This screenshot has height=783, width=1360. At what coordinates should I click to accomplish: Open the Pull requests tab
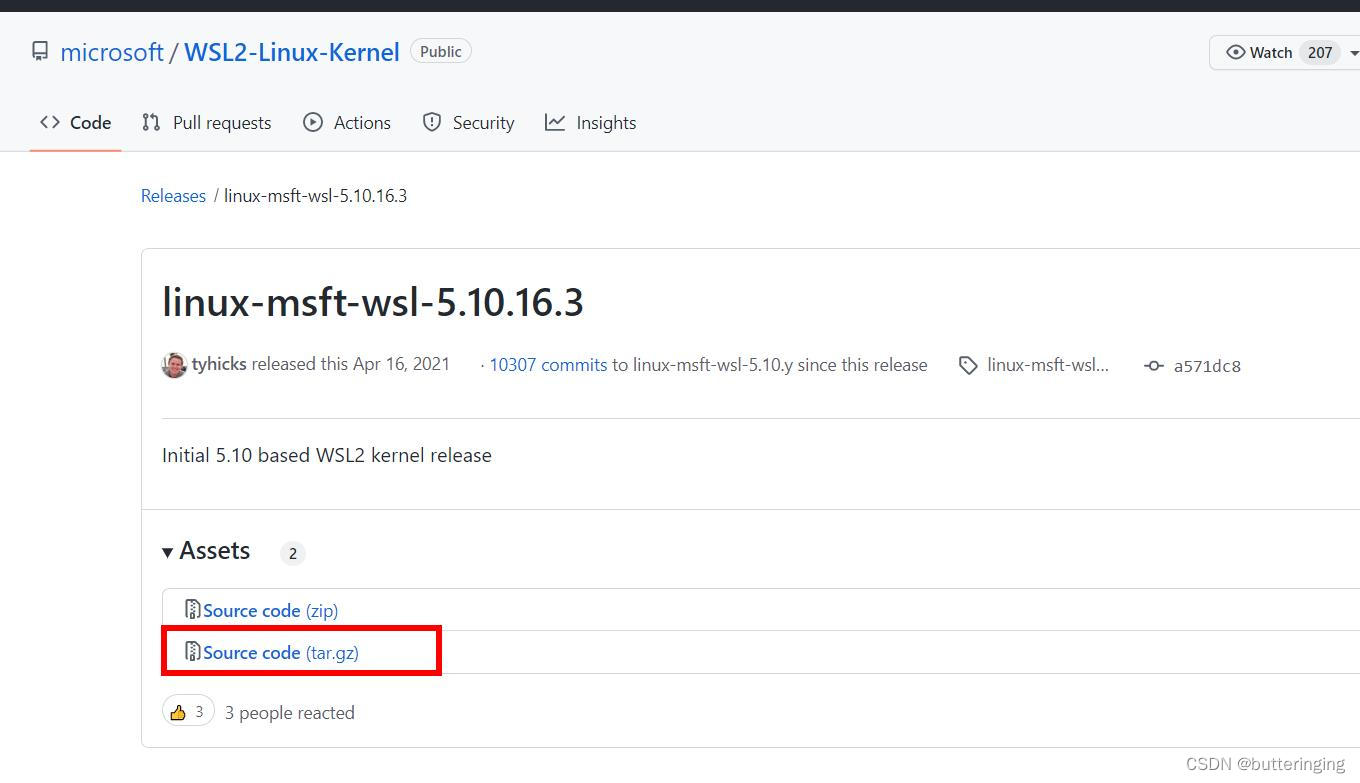[x=207, y=122]
